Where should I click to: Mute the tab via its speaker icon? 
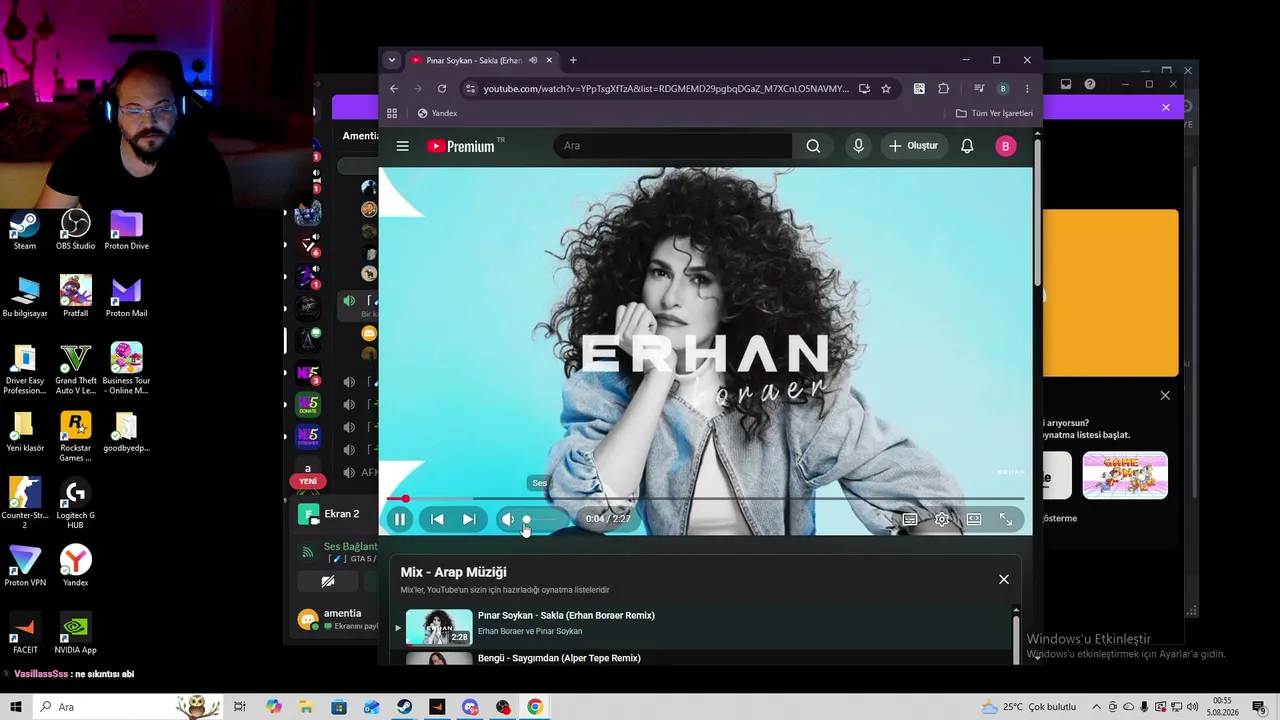tap(533, 60)
